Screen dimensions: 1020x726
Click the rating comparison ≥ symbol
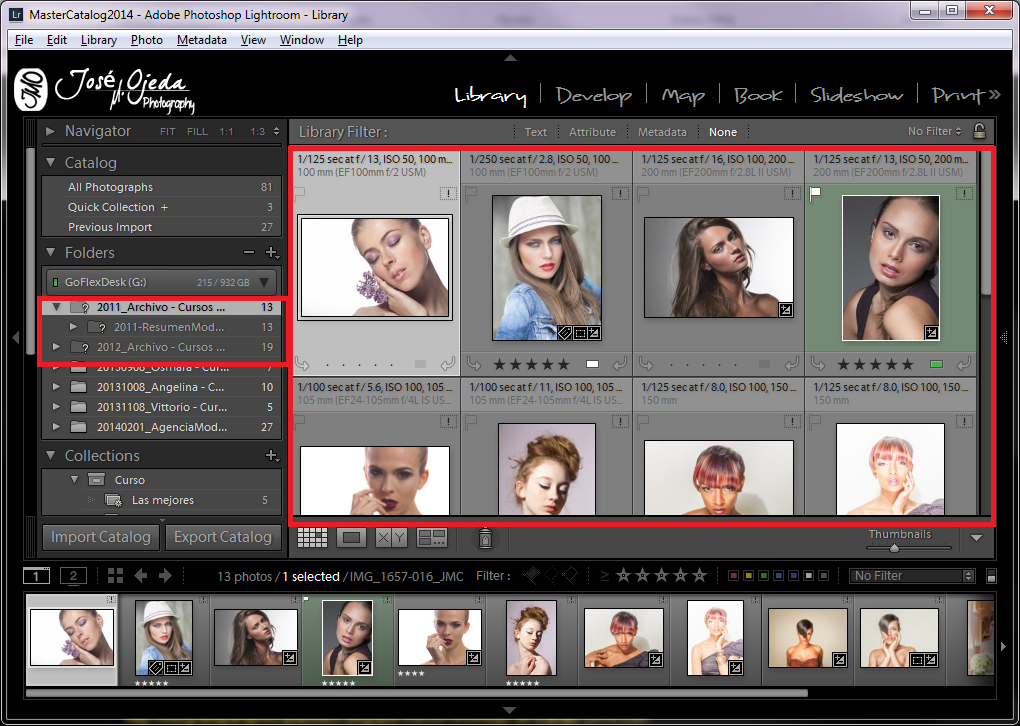point(605,576)
